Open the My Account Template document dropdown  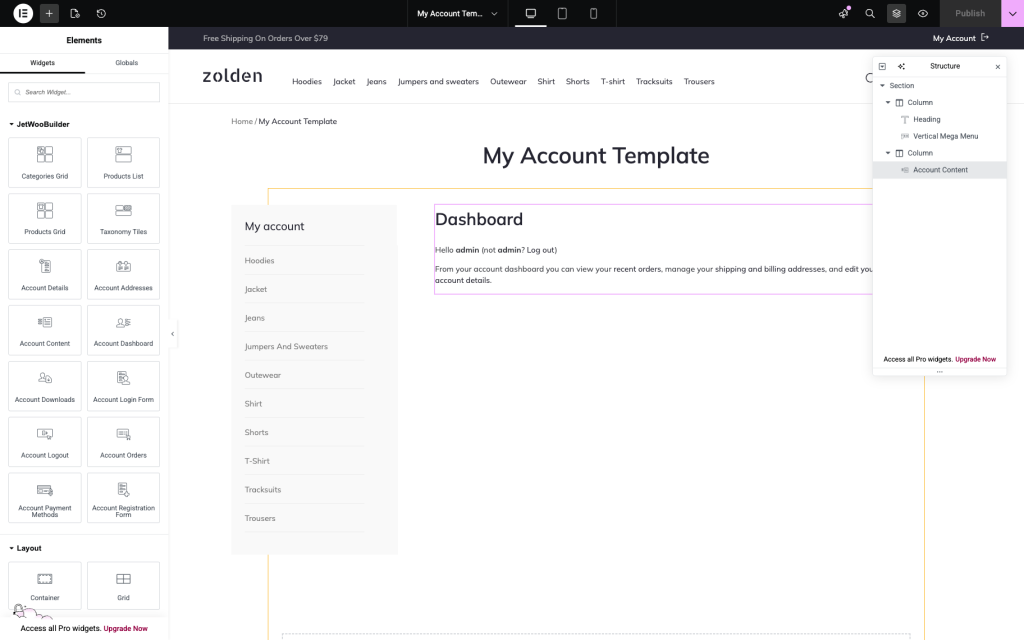tap(457, 13)
